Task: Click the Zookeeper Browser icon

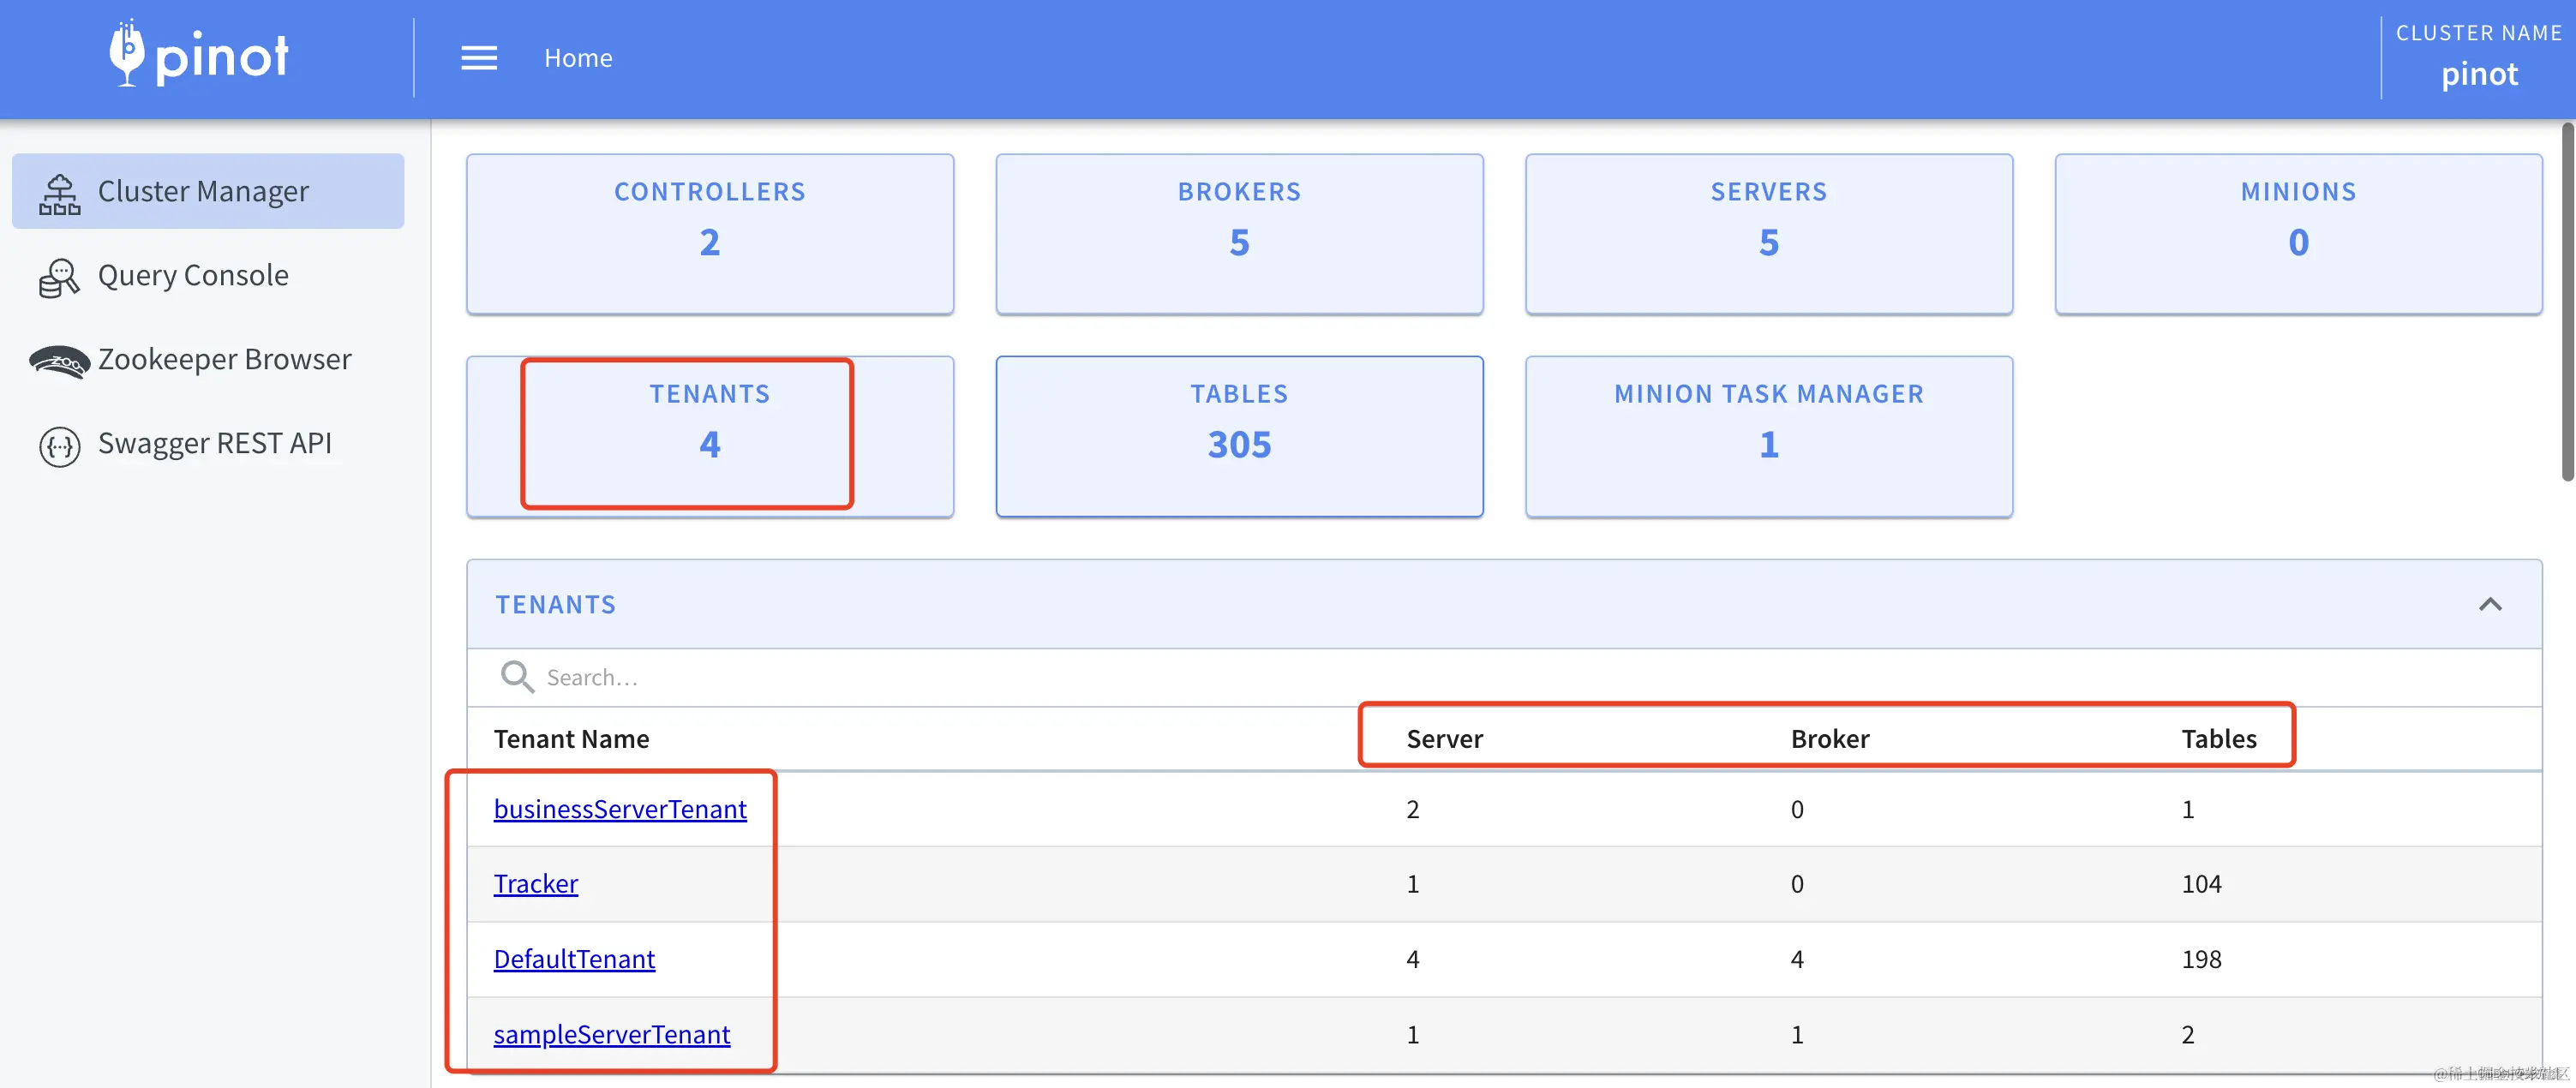Action: pos(59,361)
